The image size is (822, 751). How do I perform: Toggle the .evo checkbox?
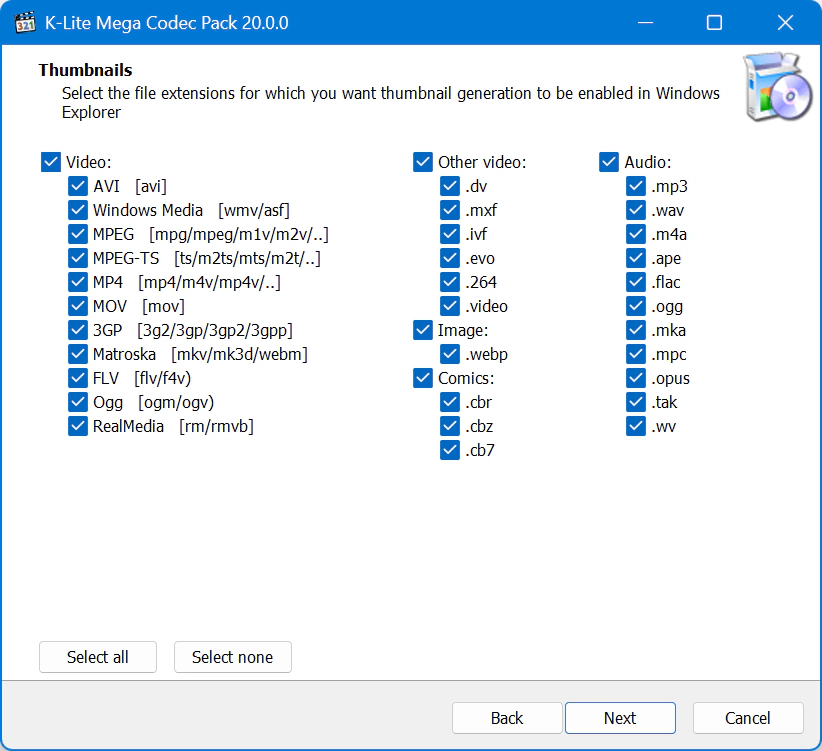pos(450,258)
